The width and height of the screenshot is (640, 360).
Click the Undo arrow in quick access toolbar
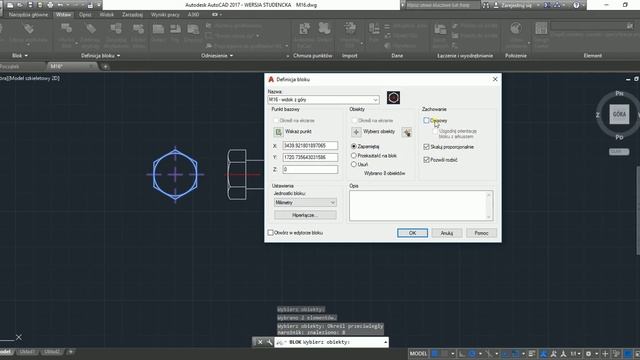pyautogui.click(x=60, y=5)
